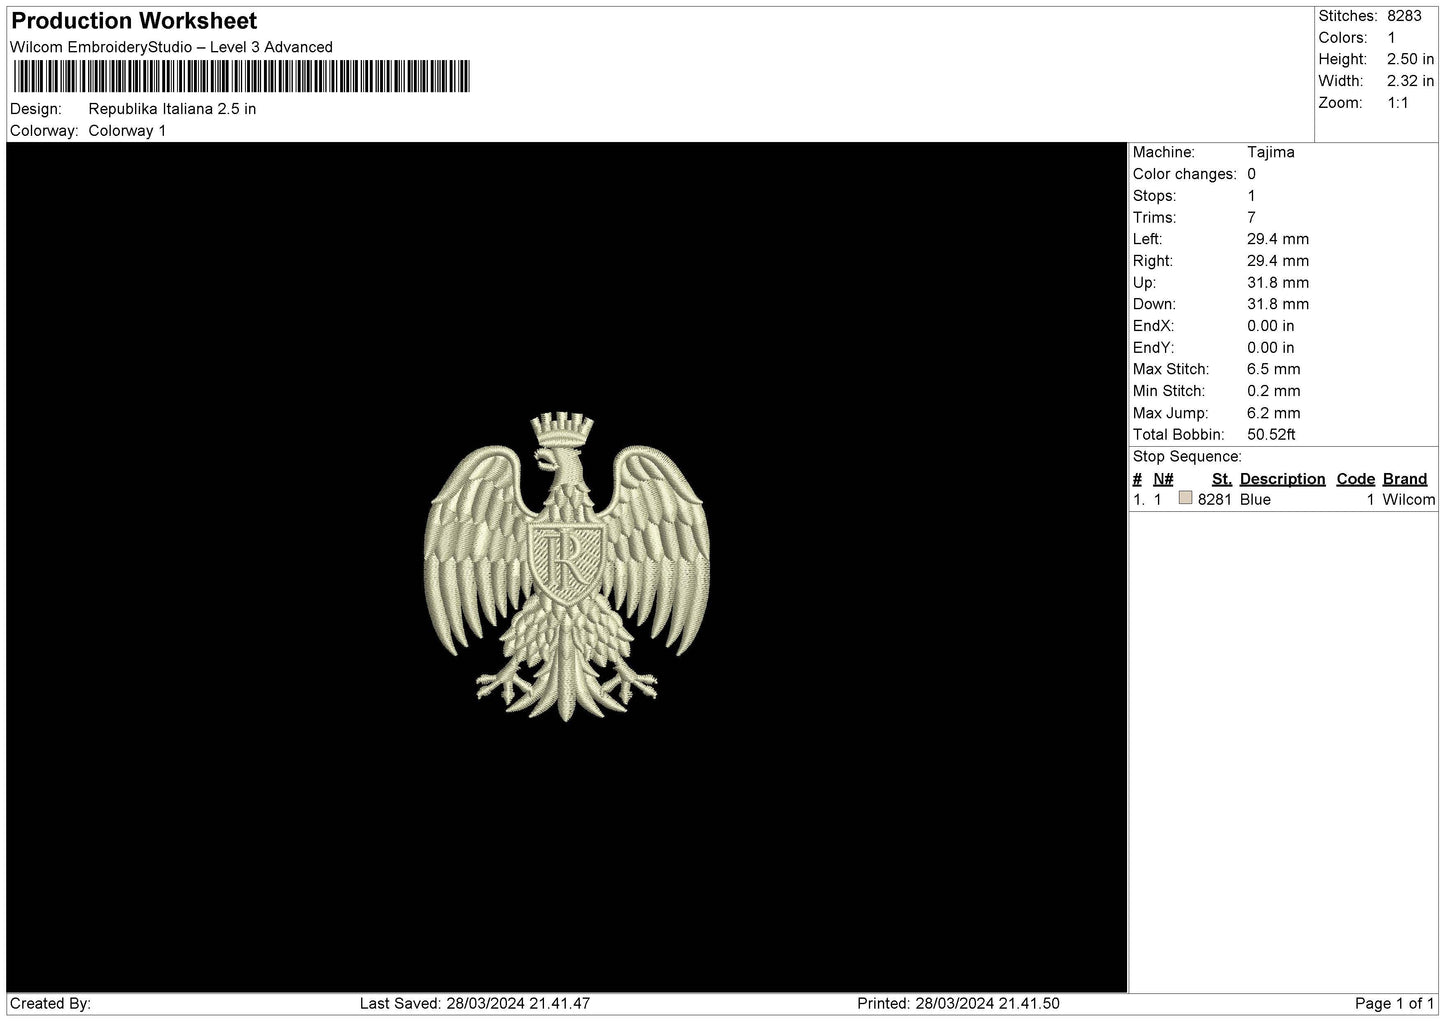Viewport: 1445px width, 1021px height.
Task: Click the Created By label
Action: tap(50, 1004)
